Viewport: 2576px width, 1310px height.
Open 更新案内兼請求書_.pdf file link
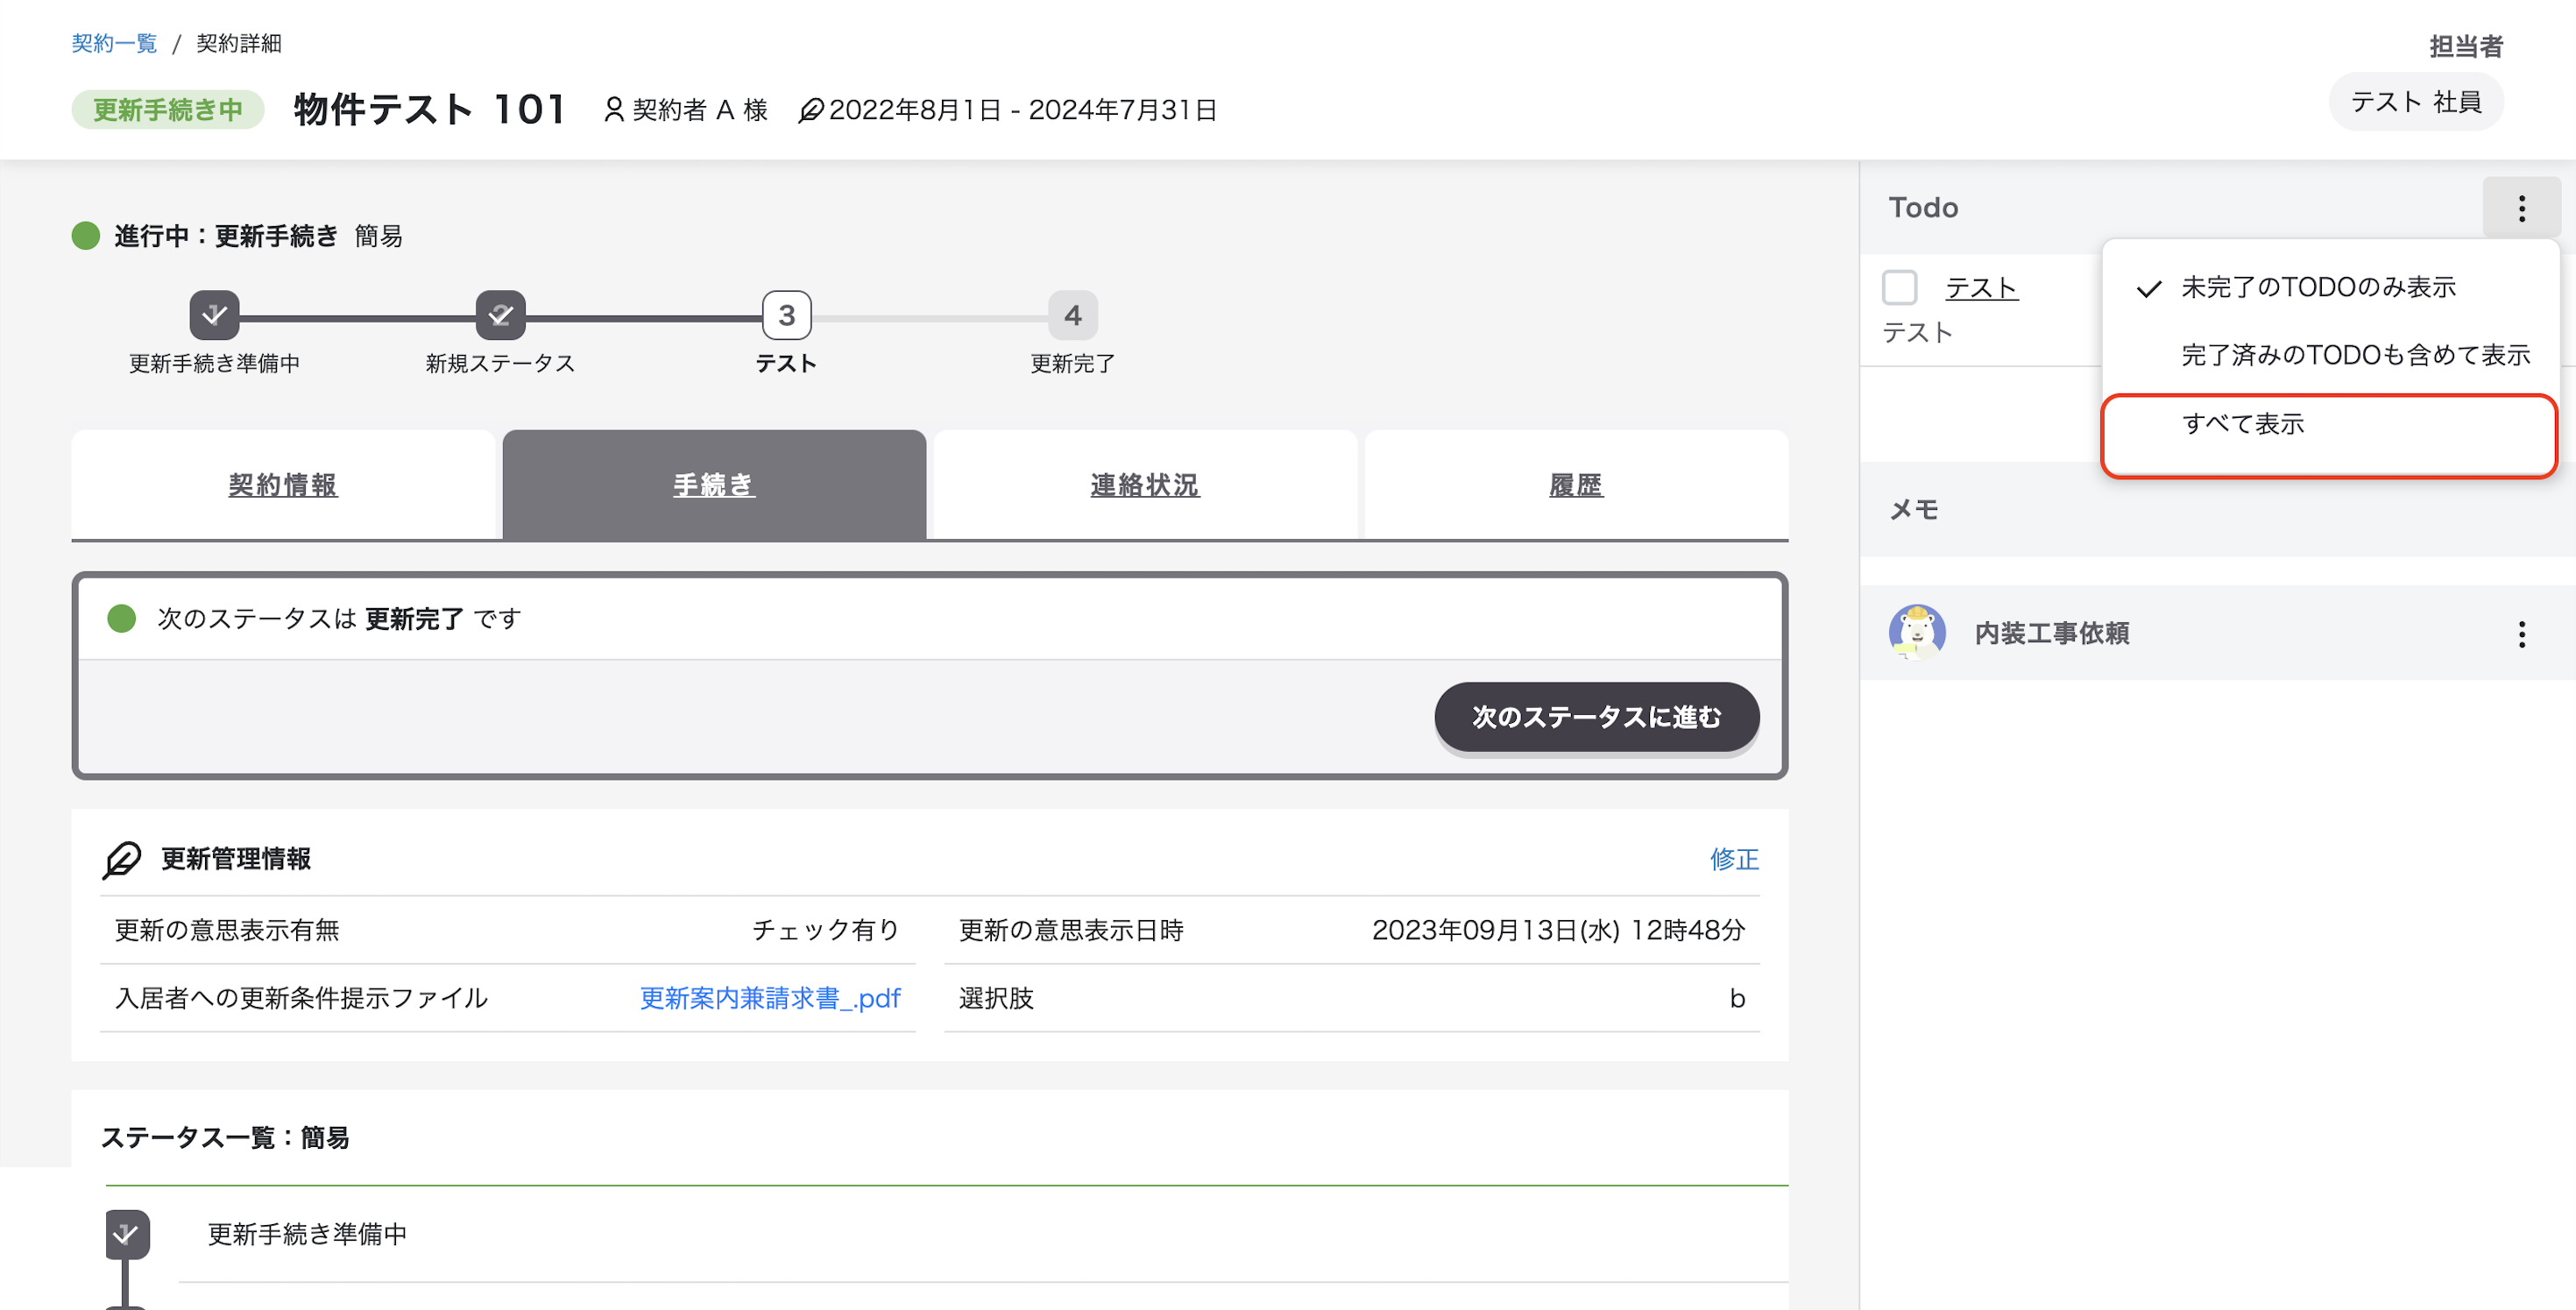(770, 998)
